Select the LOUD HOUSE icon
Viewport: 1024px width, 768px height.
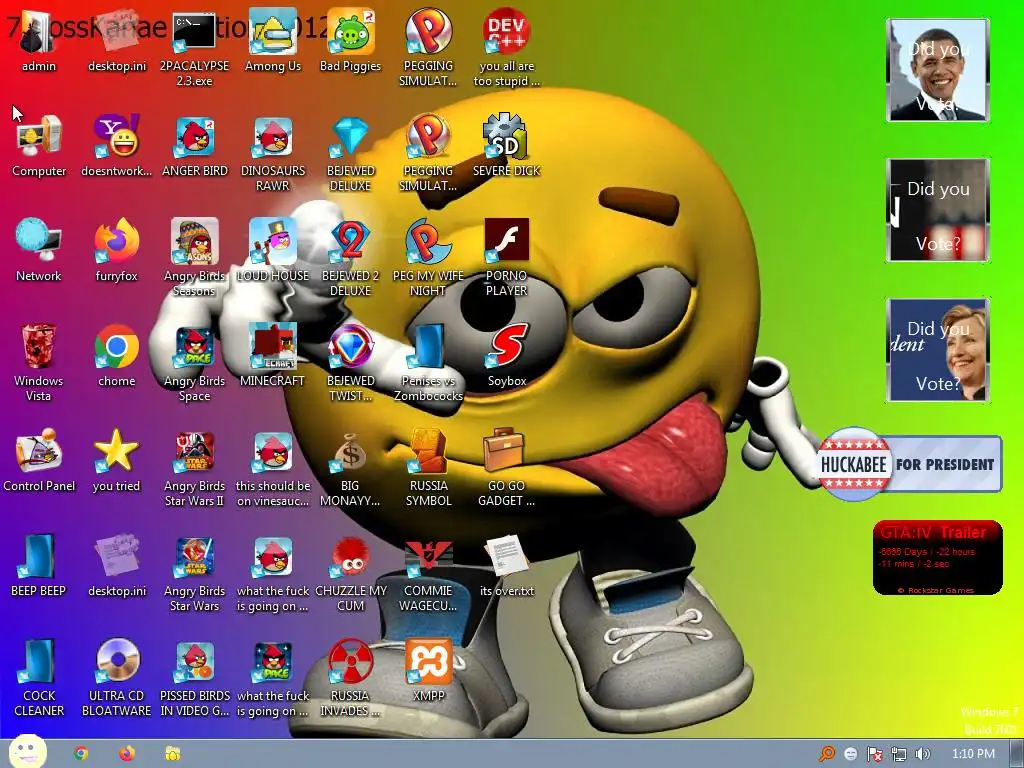[x=272, y=242]
